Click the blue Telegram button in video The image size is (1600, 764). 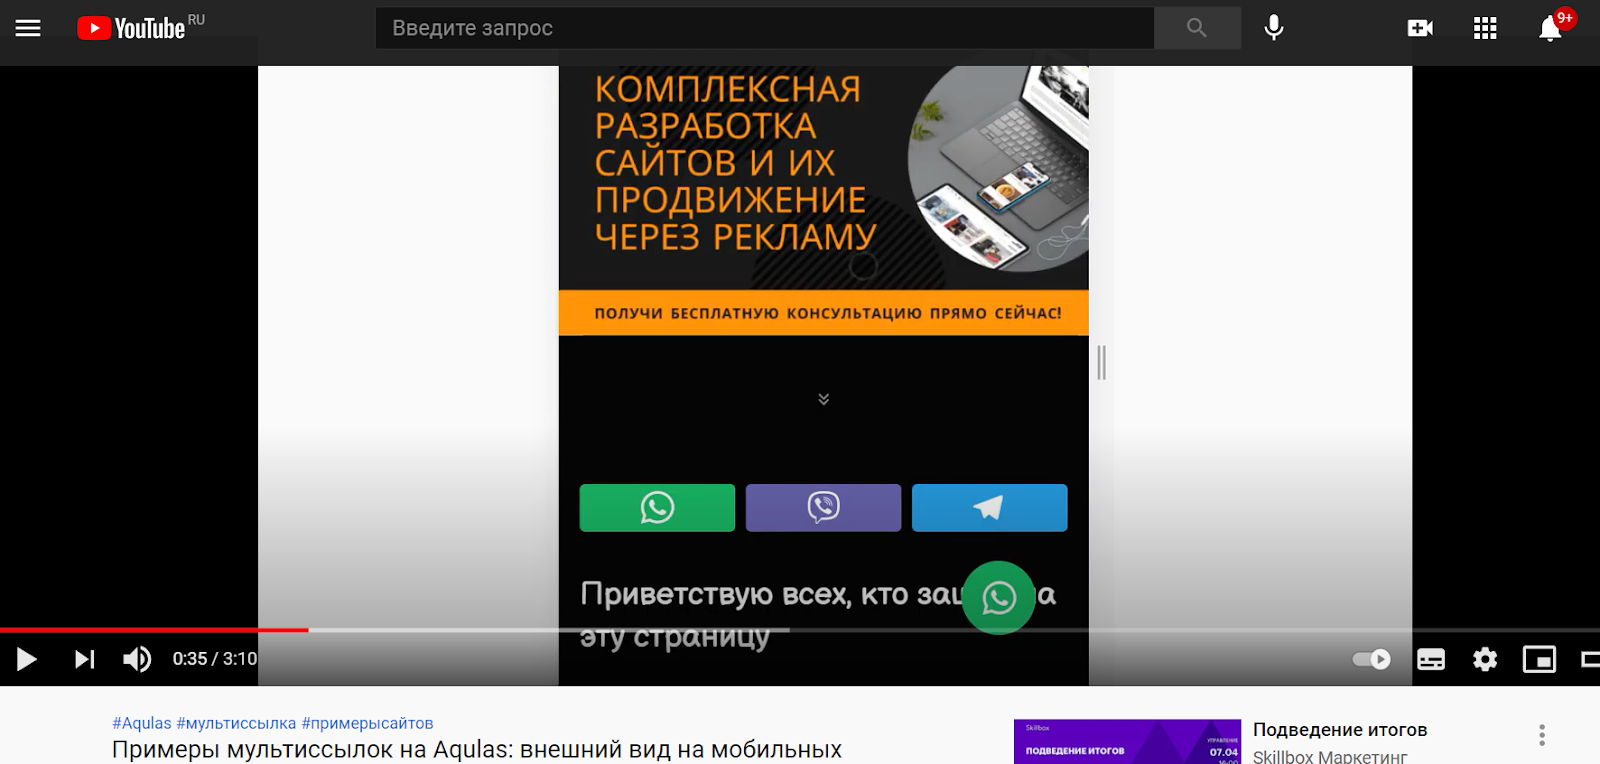coord(989,508)
